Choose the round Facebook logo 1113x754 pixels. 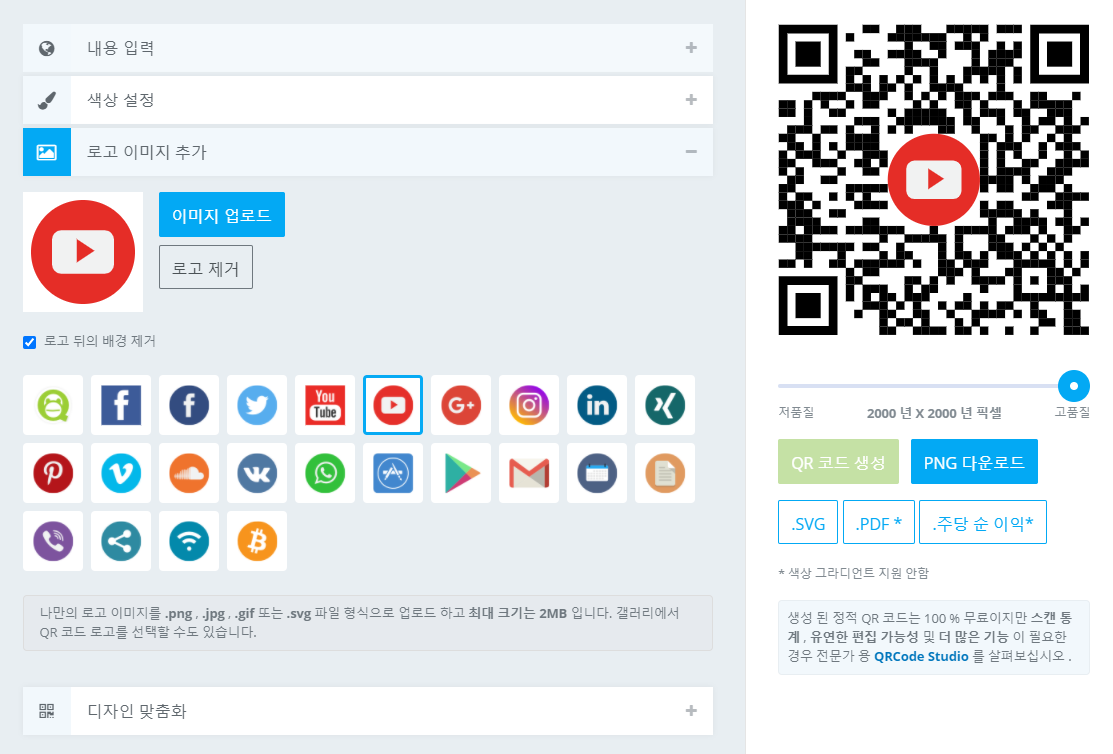189,405
